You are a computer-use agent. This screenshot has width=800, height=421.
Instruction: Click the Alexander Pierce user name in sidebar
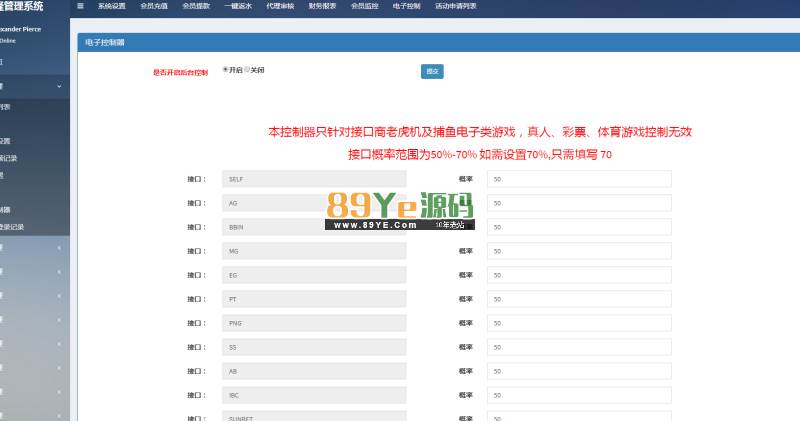(25, 29)
